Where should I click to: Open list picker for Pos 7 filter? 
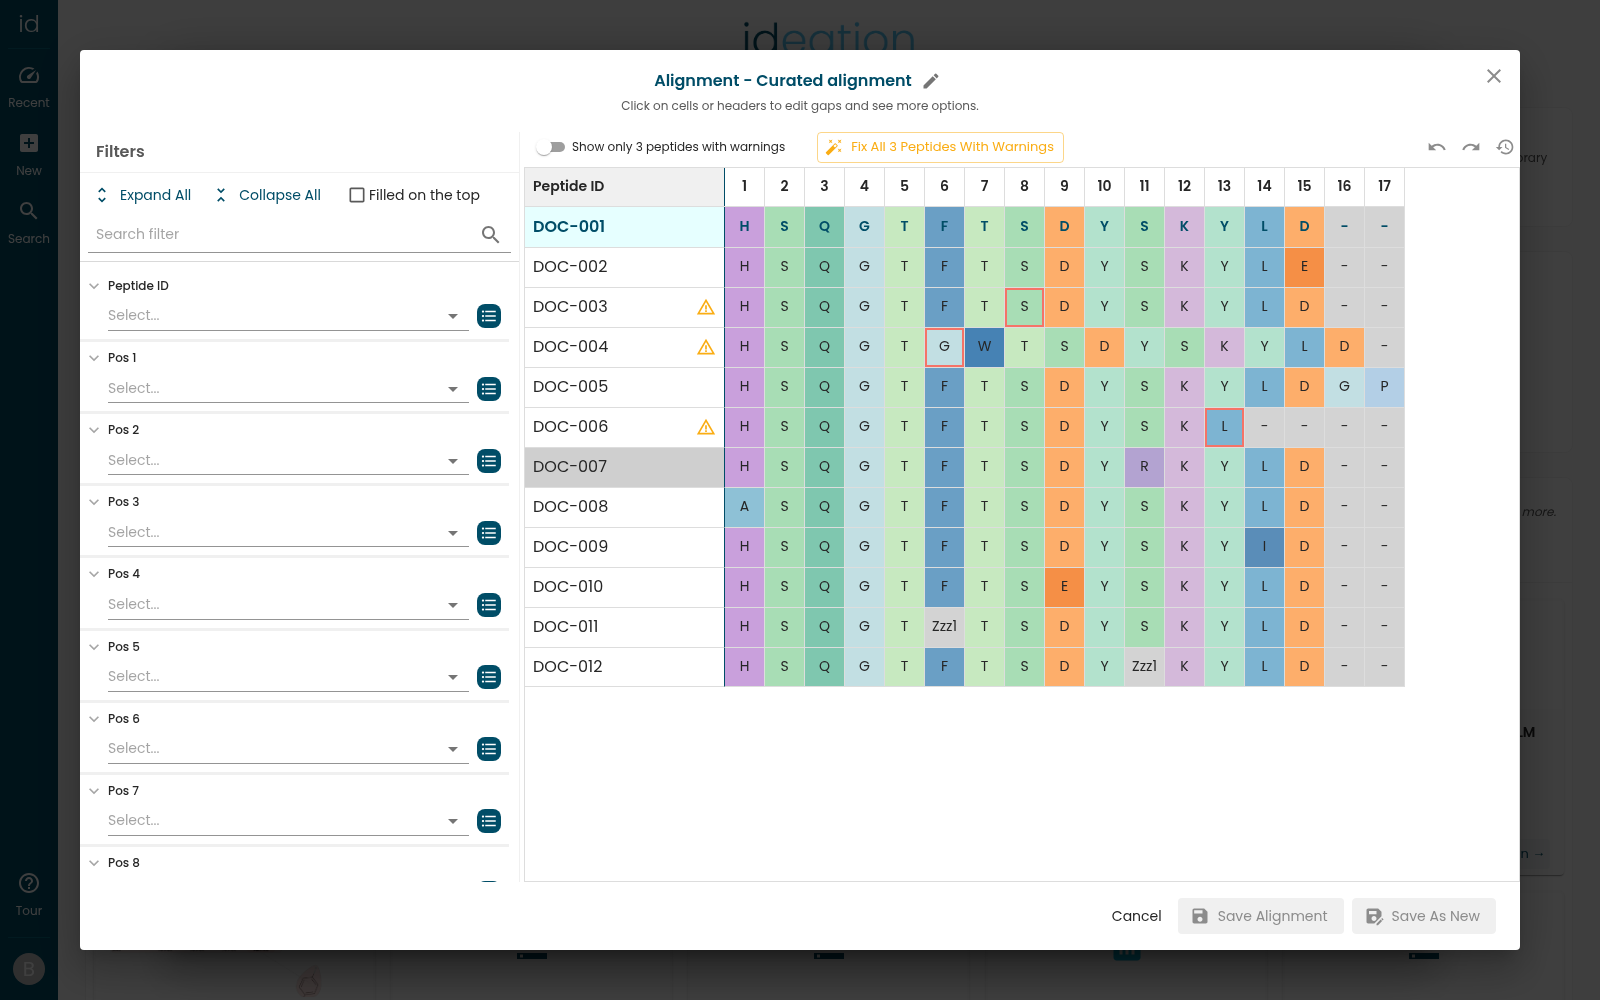(x=489, y=821)
